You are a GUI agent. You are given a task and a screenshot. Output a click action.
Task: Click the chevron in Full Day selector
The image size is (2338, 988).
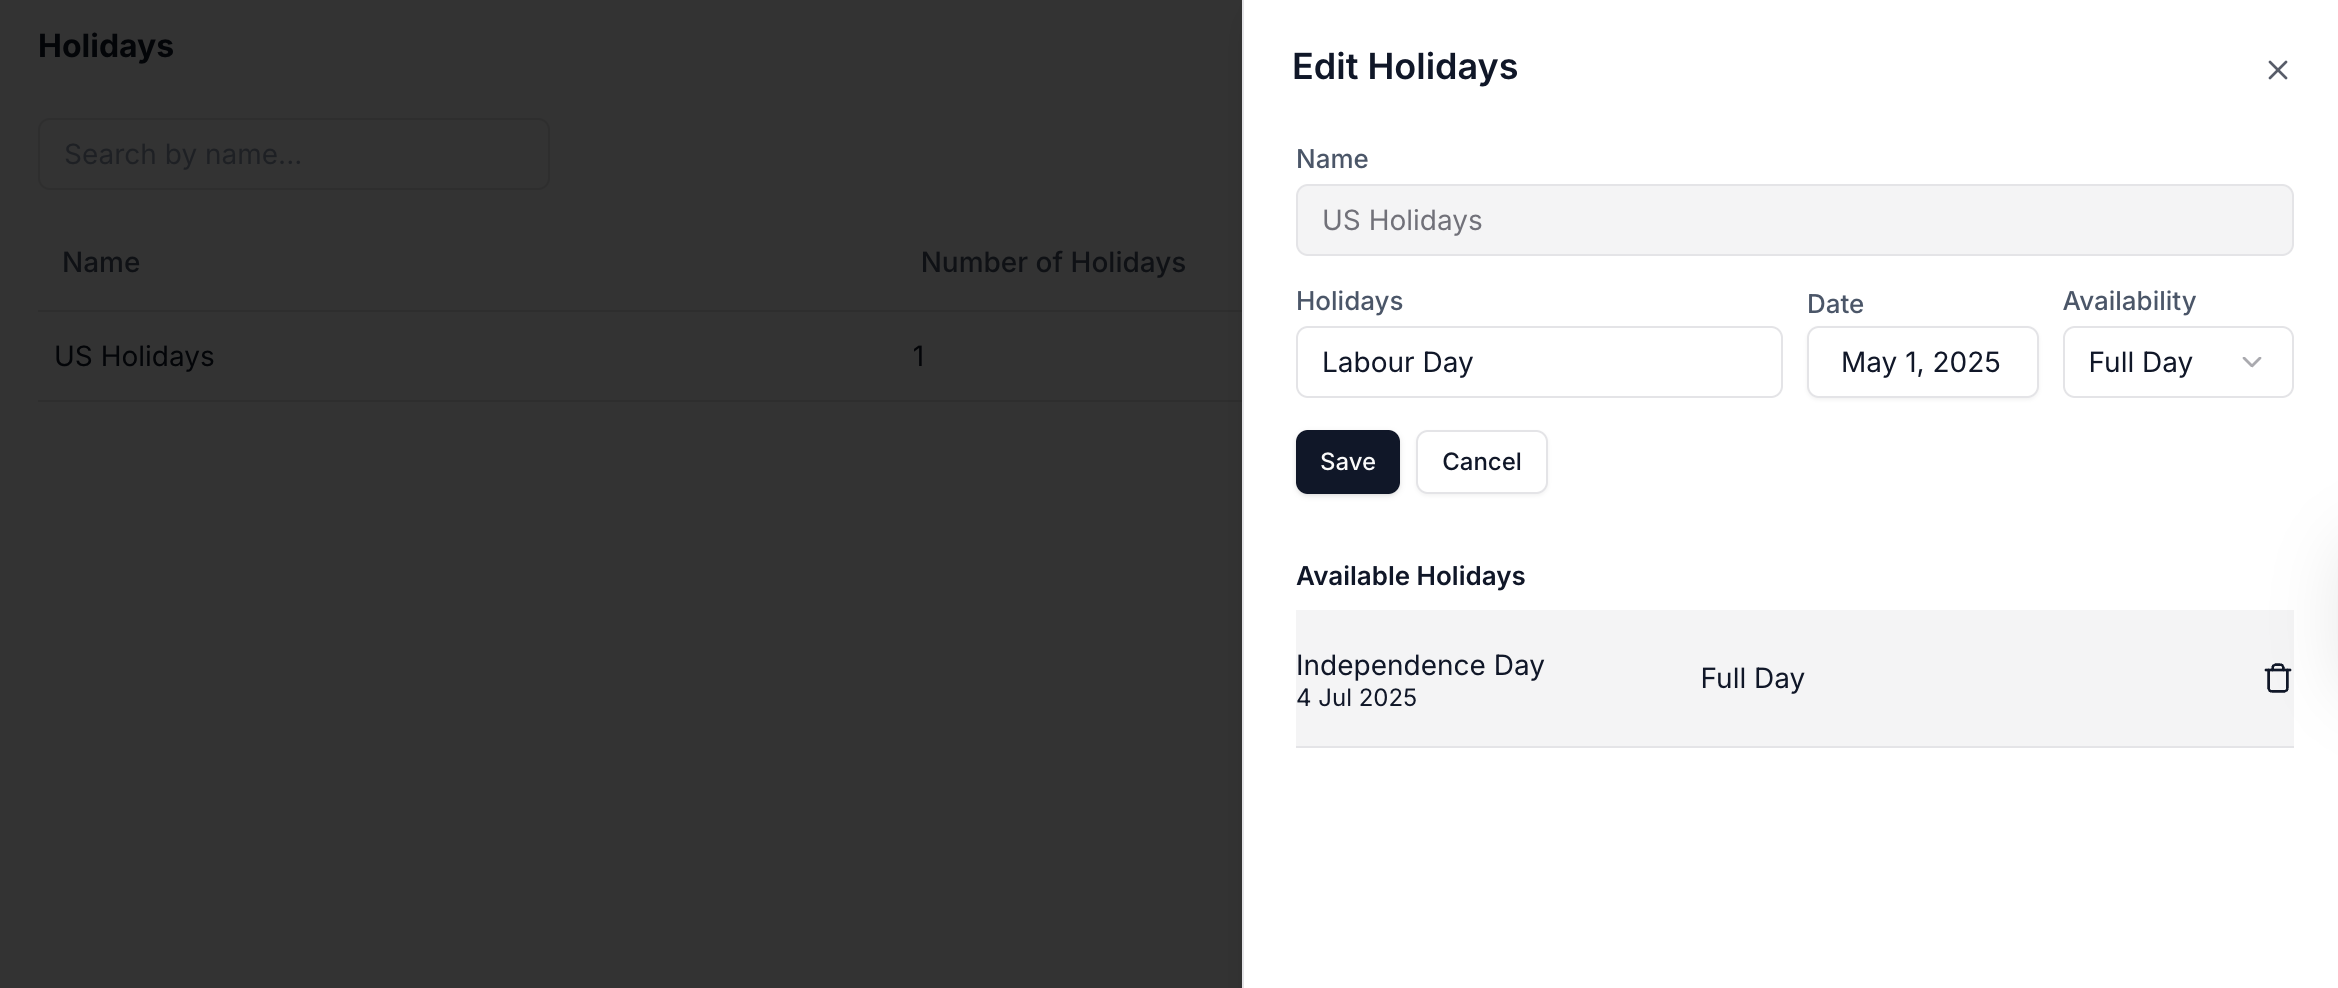2251,362
